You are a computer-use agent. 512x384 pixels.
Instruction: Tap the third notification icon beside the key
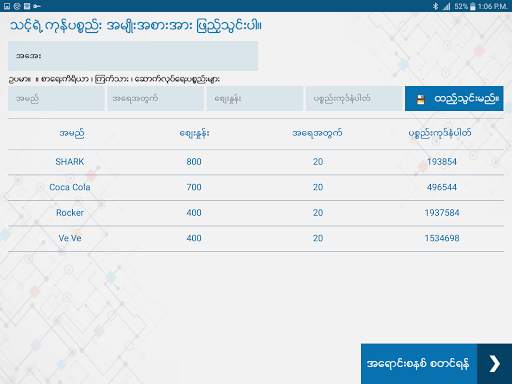click(27, 6)
